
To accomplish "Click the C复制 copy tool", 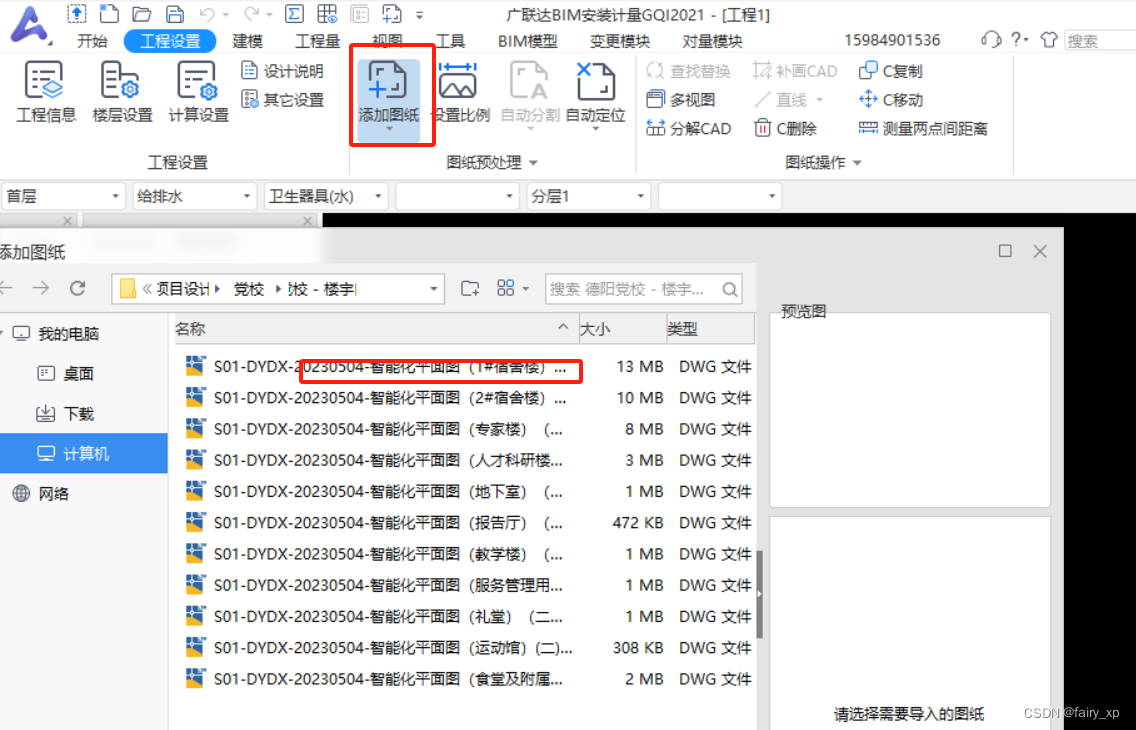I will tap(890, 71).
